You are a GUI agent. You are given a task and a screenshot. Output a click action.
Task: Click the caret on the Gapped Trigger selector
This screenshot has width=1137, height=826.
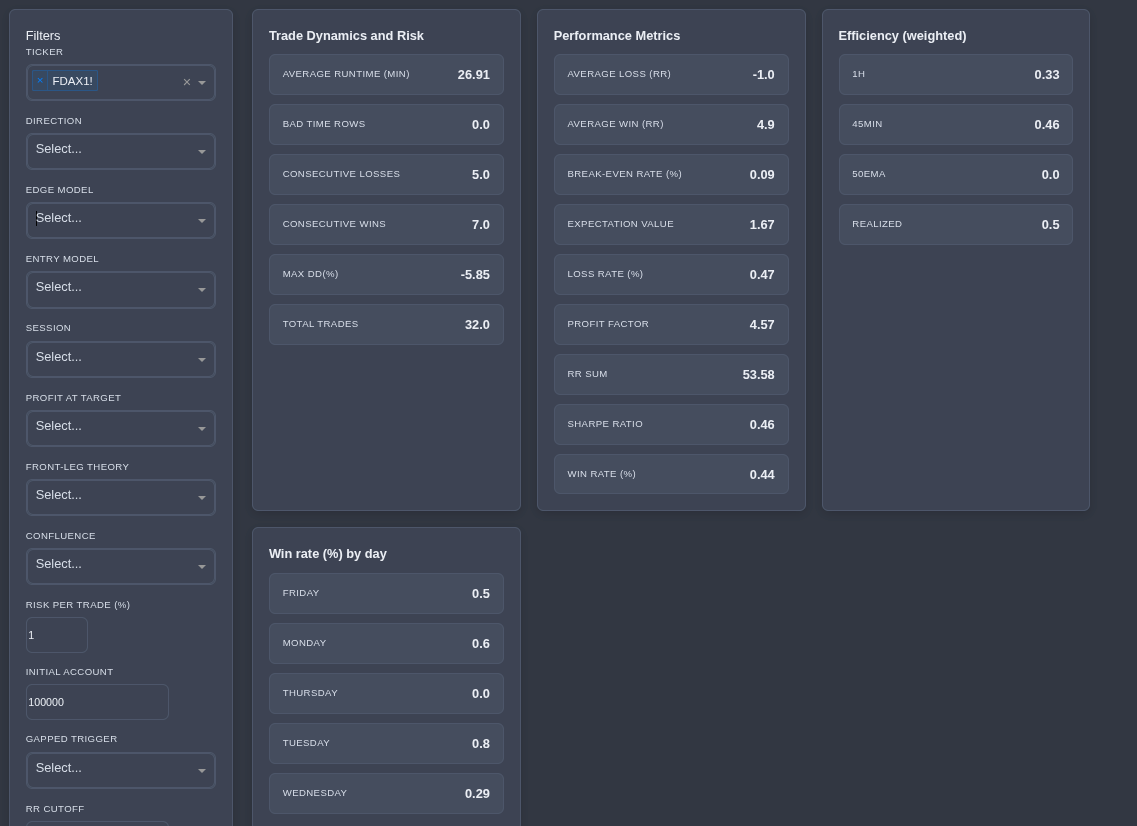click(202, 770)
